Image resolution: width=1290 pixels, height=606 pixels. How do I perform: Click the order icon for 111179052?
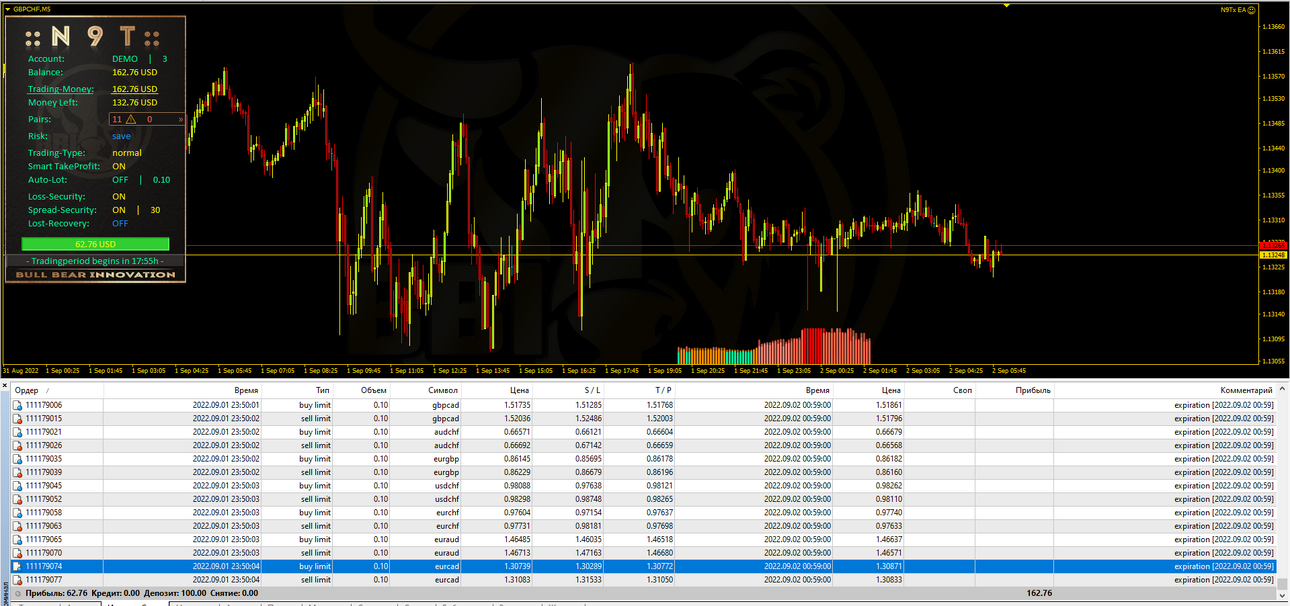pyautogui.click(x=17, y=499)
